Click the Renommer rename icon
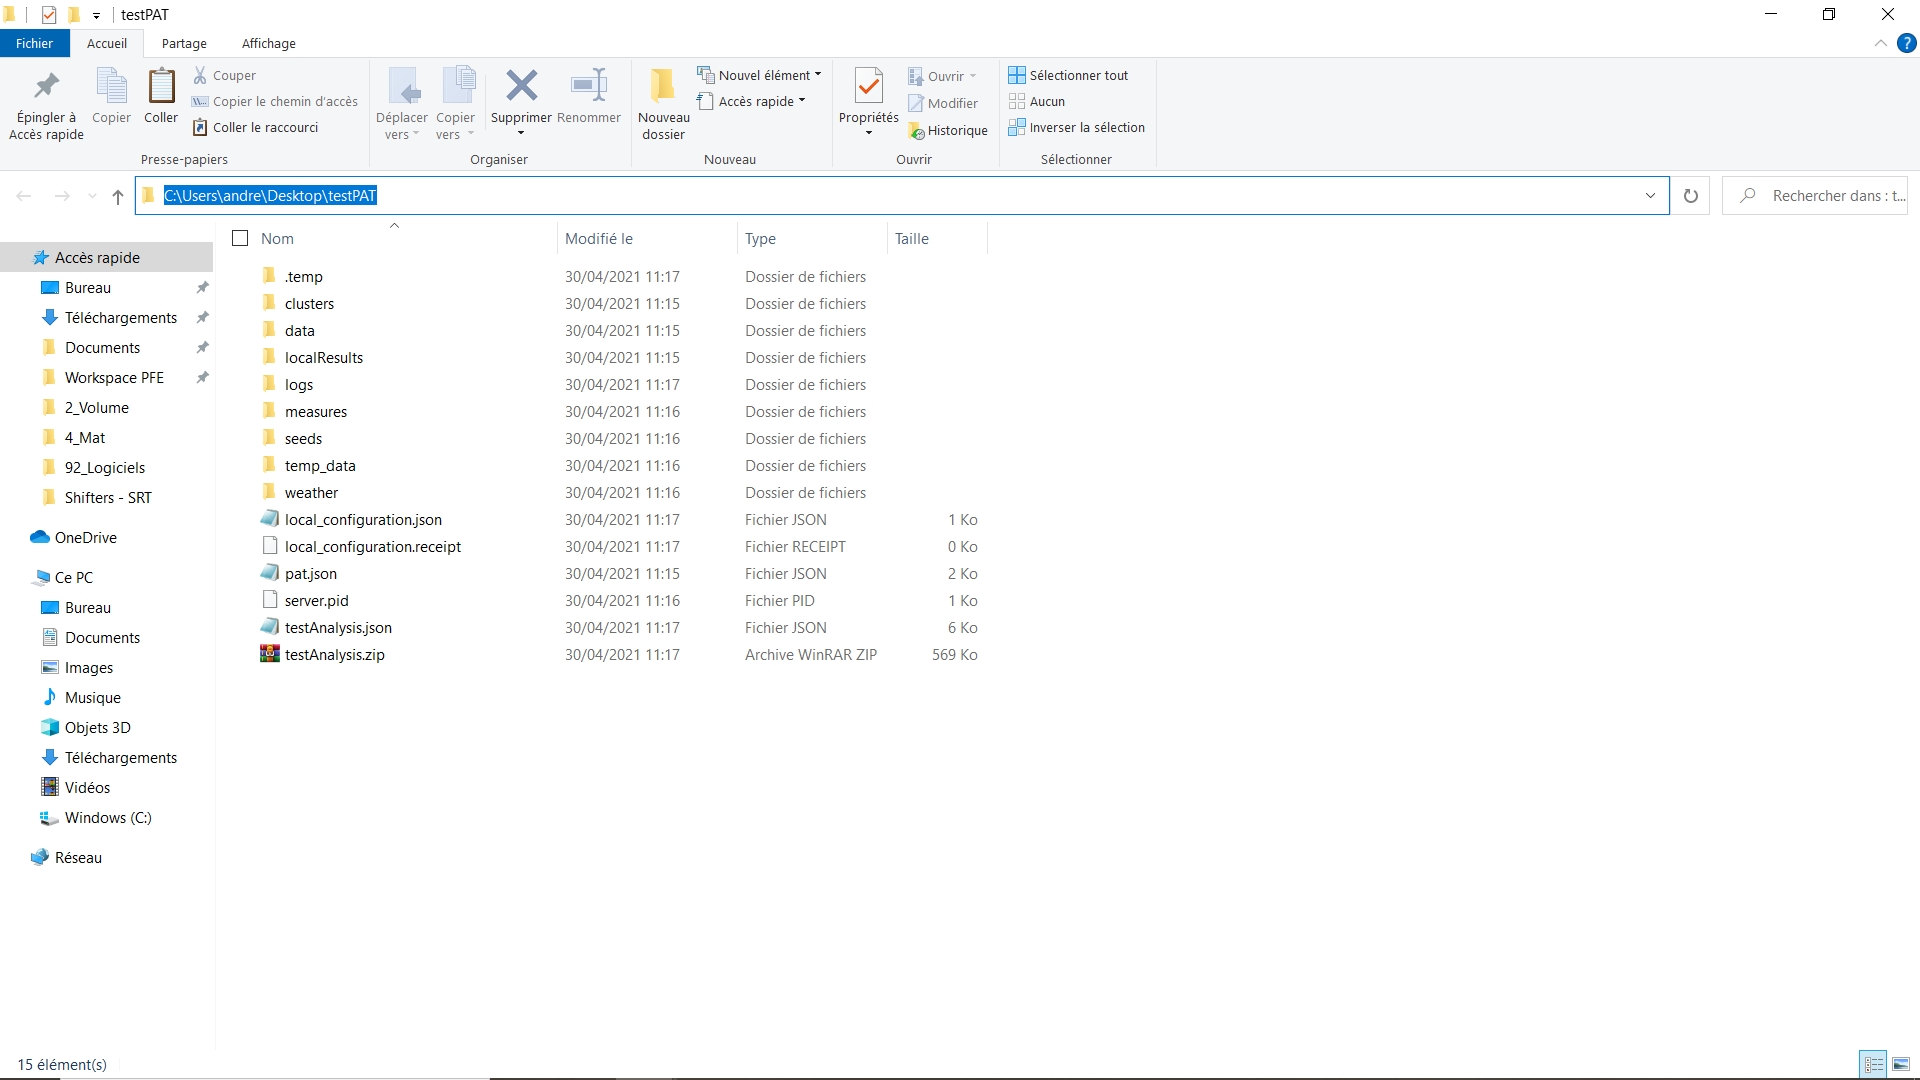 click(589, 86)
